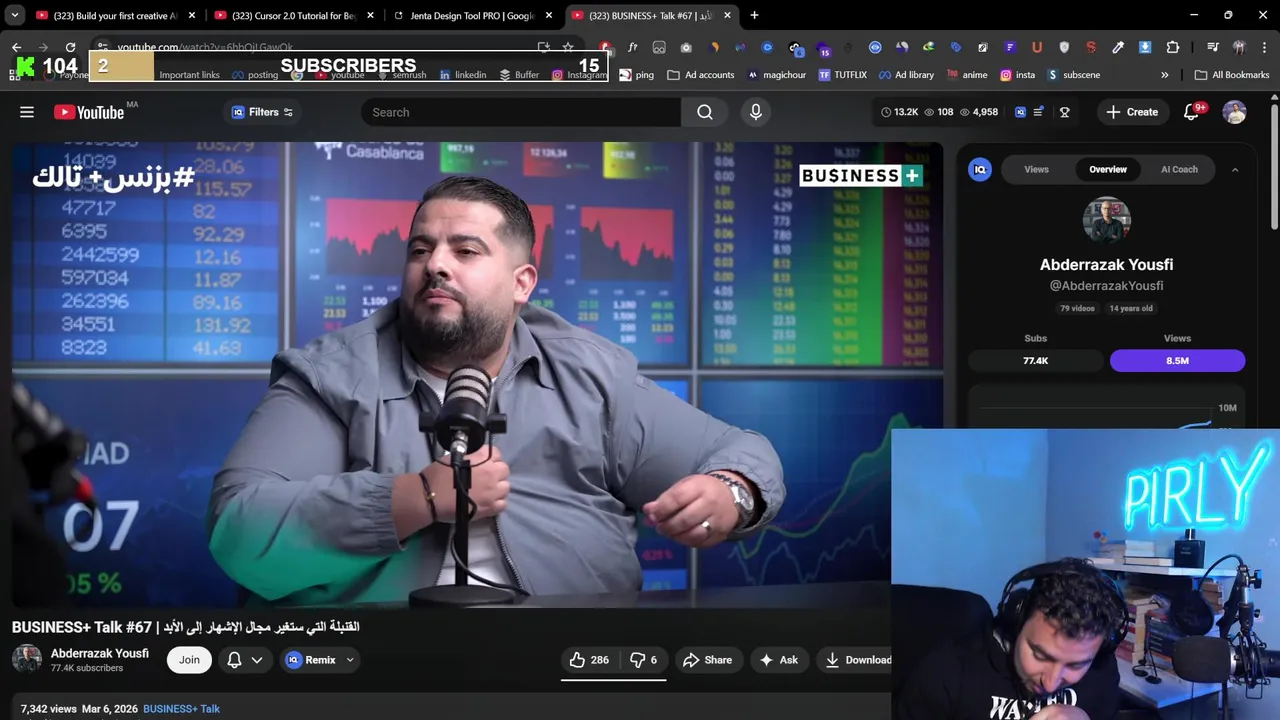Open the Ad accounts bookmark folder

[x=701, y=75]
